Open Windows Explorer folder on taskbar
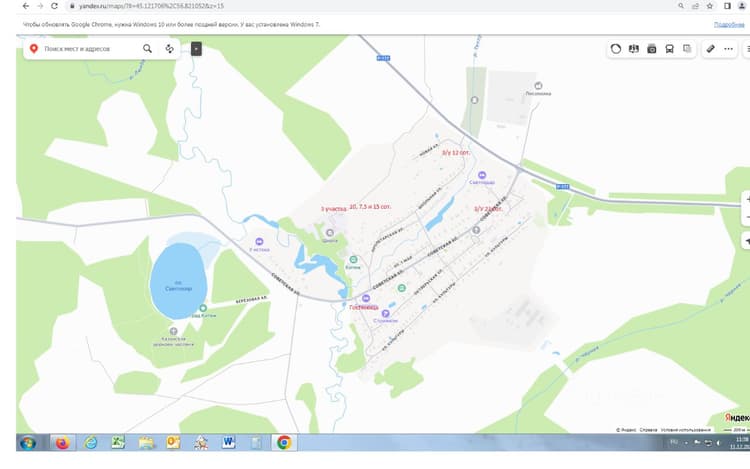The width and height of the screenshot is (750, 469). [146, 443]
